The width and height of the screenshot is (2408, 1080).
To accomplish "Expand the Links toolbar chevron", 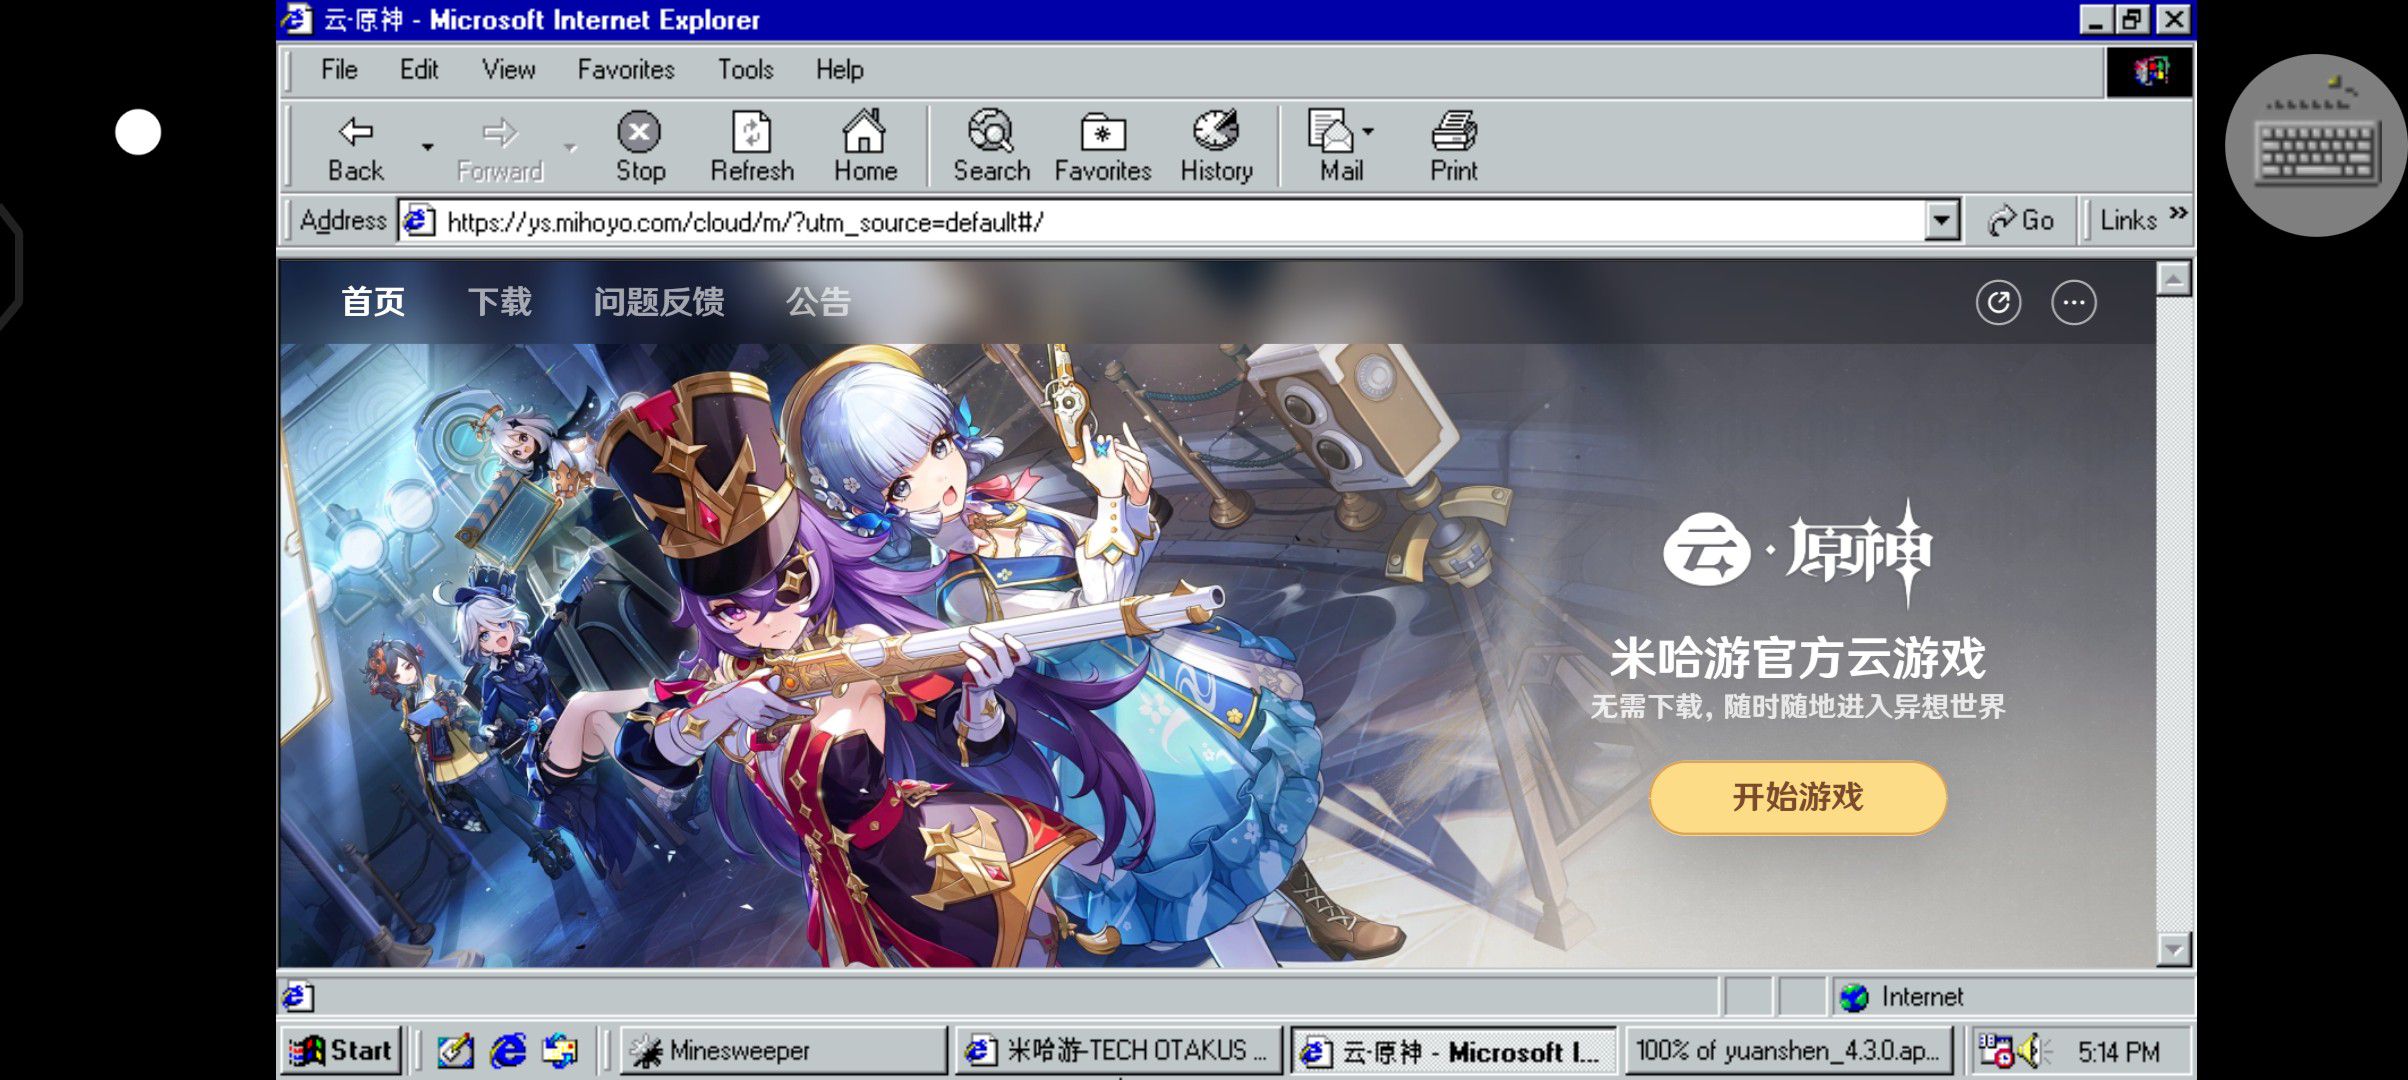I will coord(2179,214).
